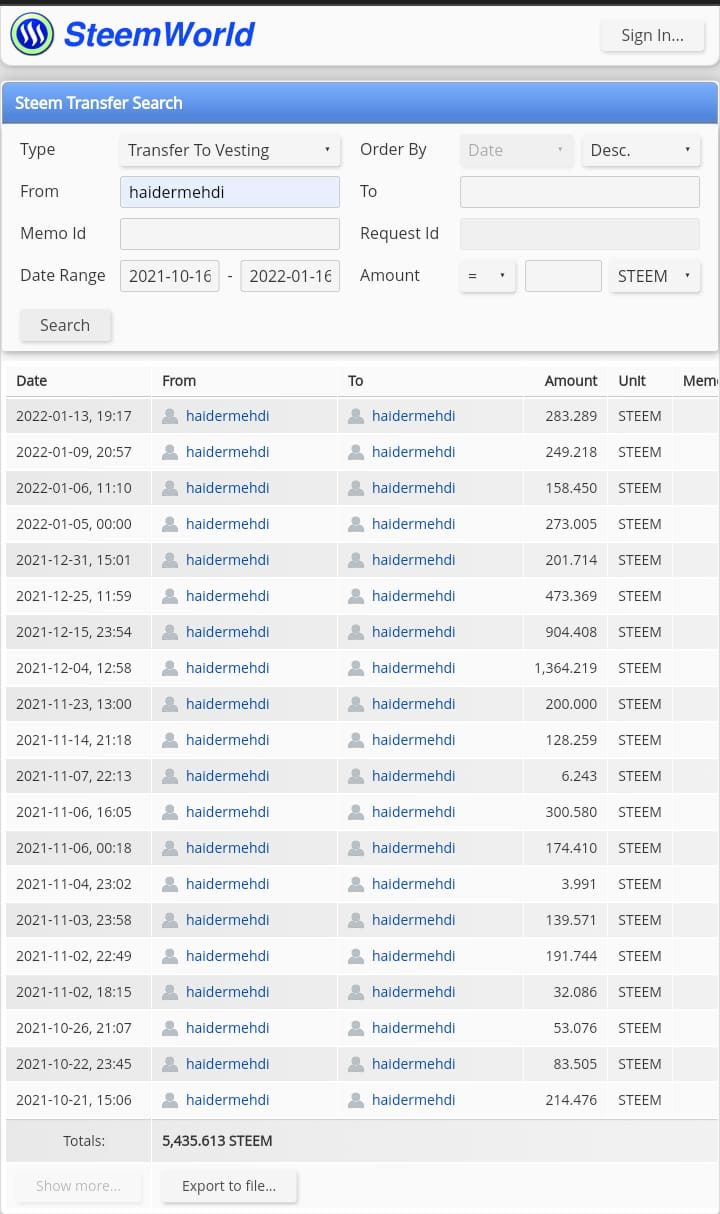Viewport: 720px width, 1214px height.
Task: Focus the From field containing haidermehdi
Action: pos(229,192)
